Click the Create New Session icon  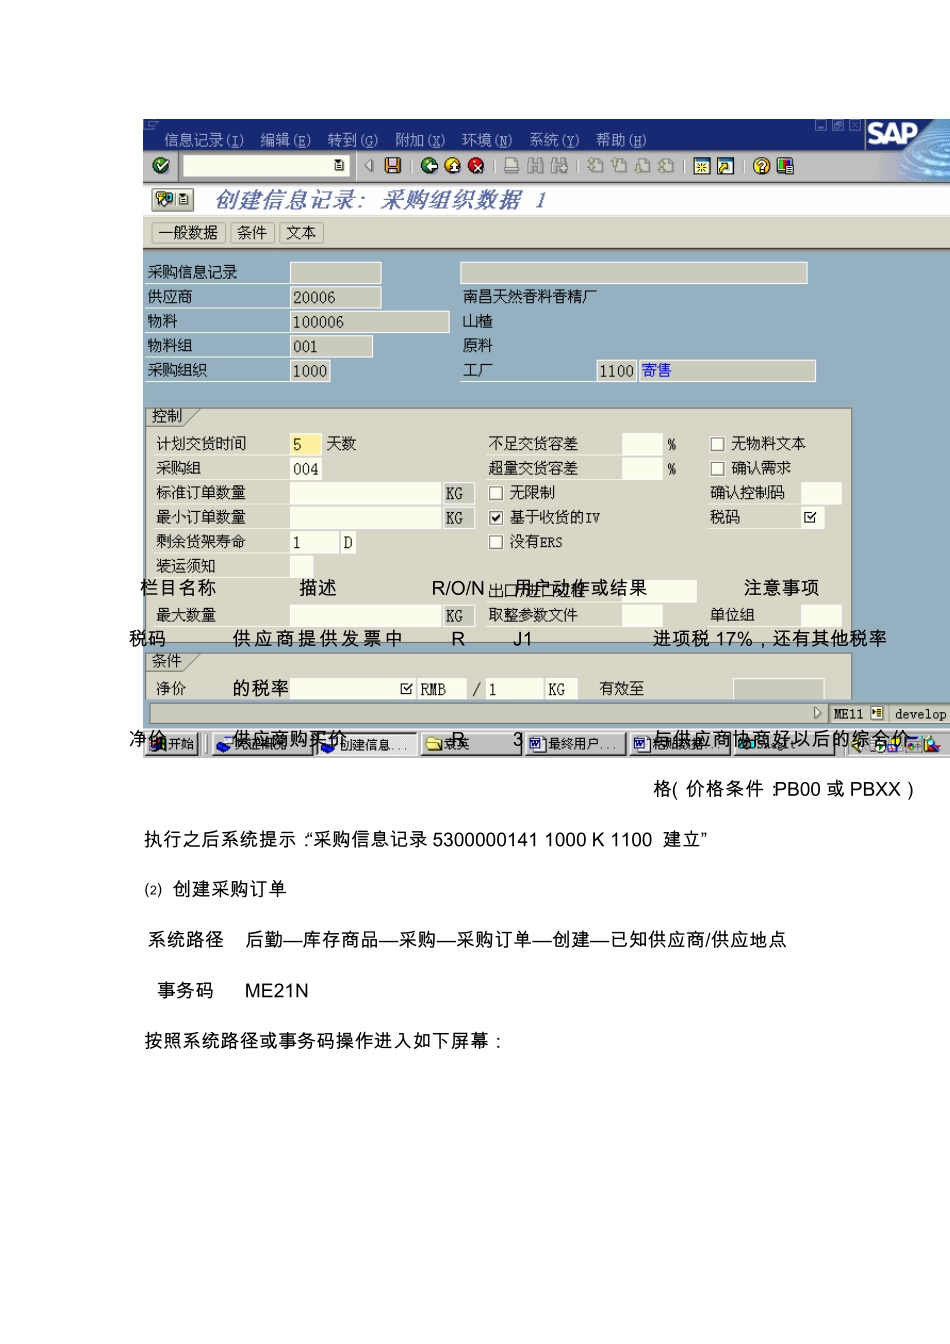(x=701, y=165)
